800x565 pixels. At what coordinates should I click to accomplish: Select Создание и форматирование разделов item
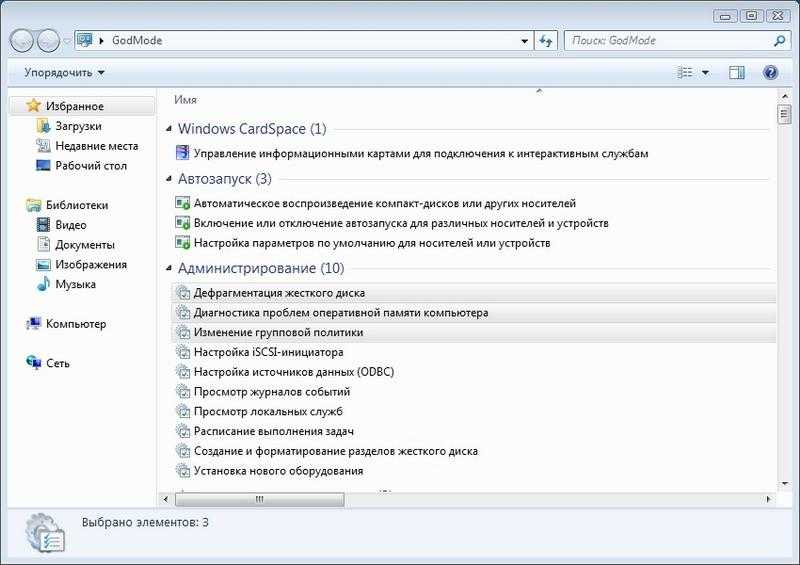[x=327, y=451]
